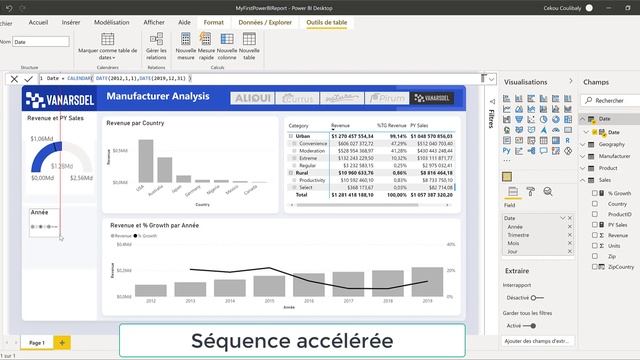Check the Revenue field
The image size is (640, 360).
[x=595, y=235]
